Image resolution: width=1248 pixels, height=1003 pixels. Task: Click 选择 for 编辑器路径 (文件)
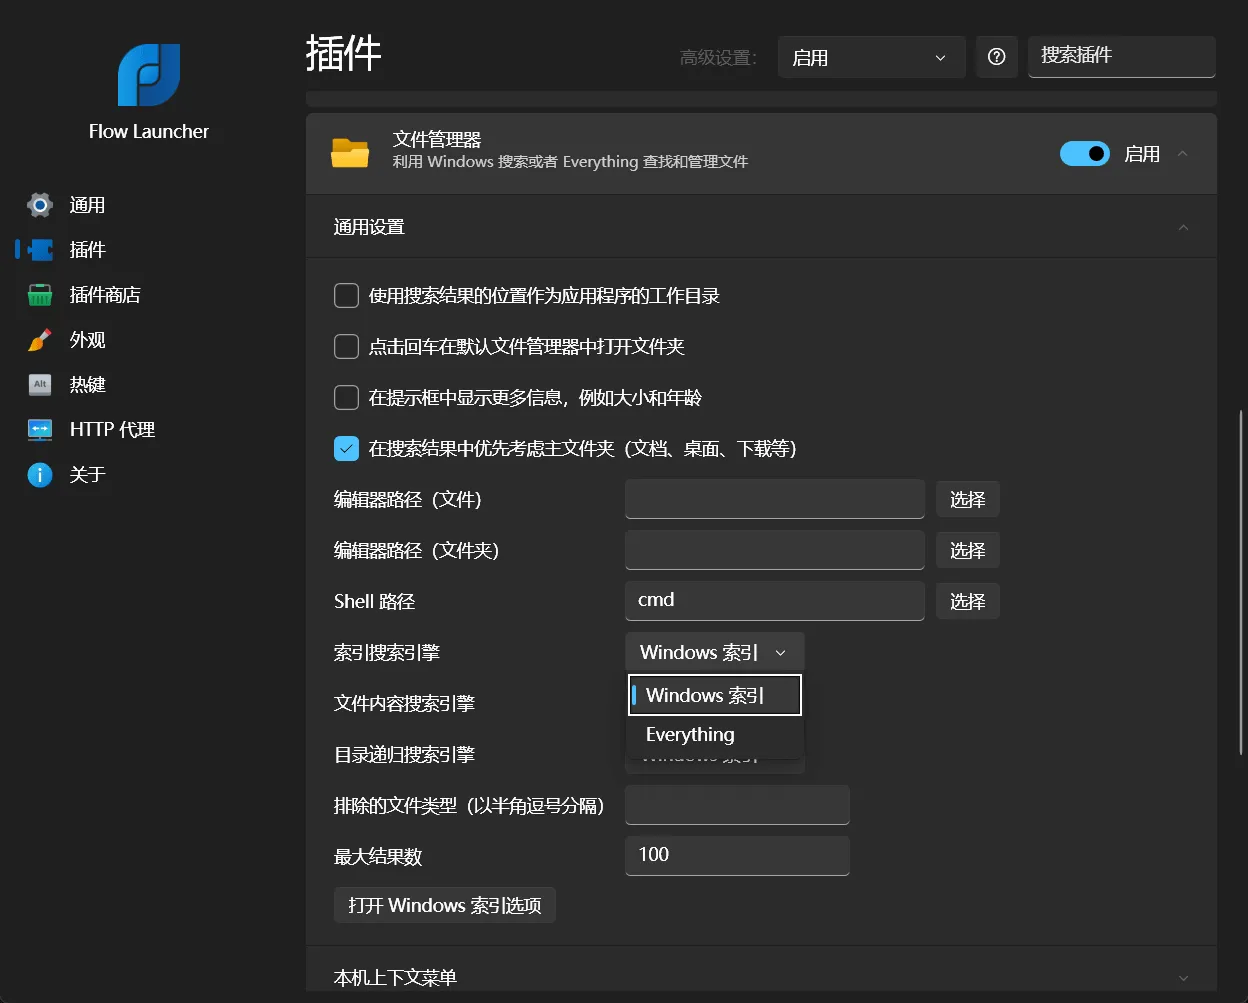[968, 499]
